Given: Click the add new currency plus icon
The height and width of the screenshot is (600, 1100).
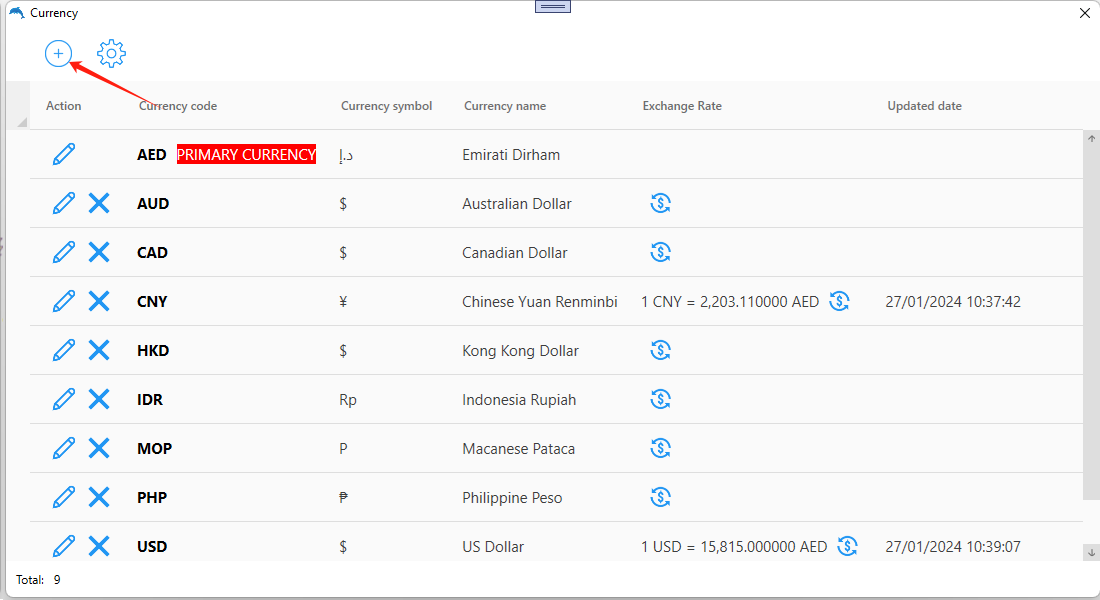Looking at the screenshot, I should pos(58,53).
